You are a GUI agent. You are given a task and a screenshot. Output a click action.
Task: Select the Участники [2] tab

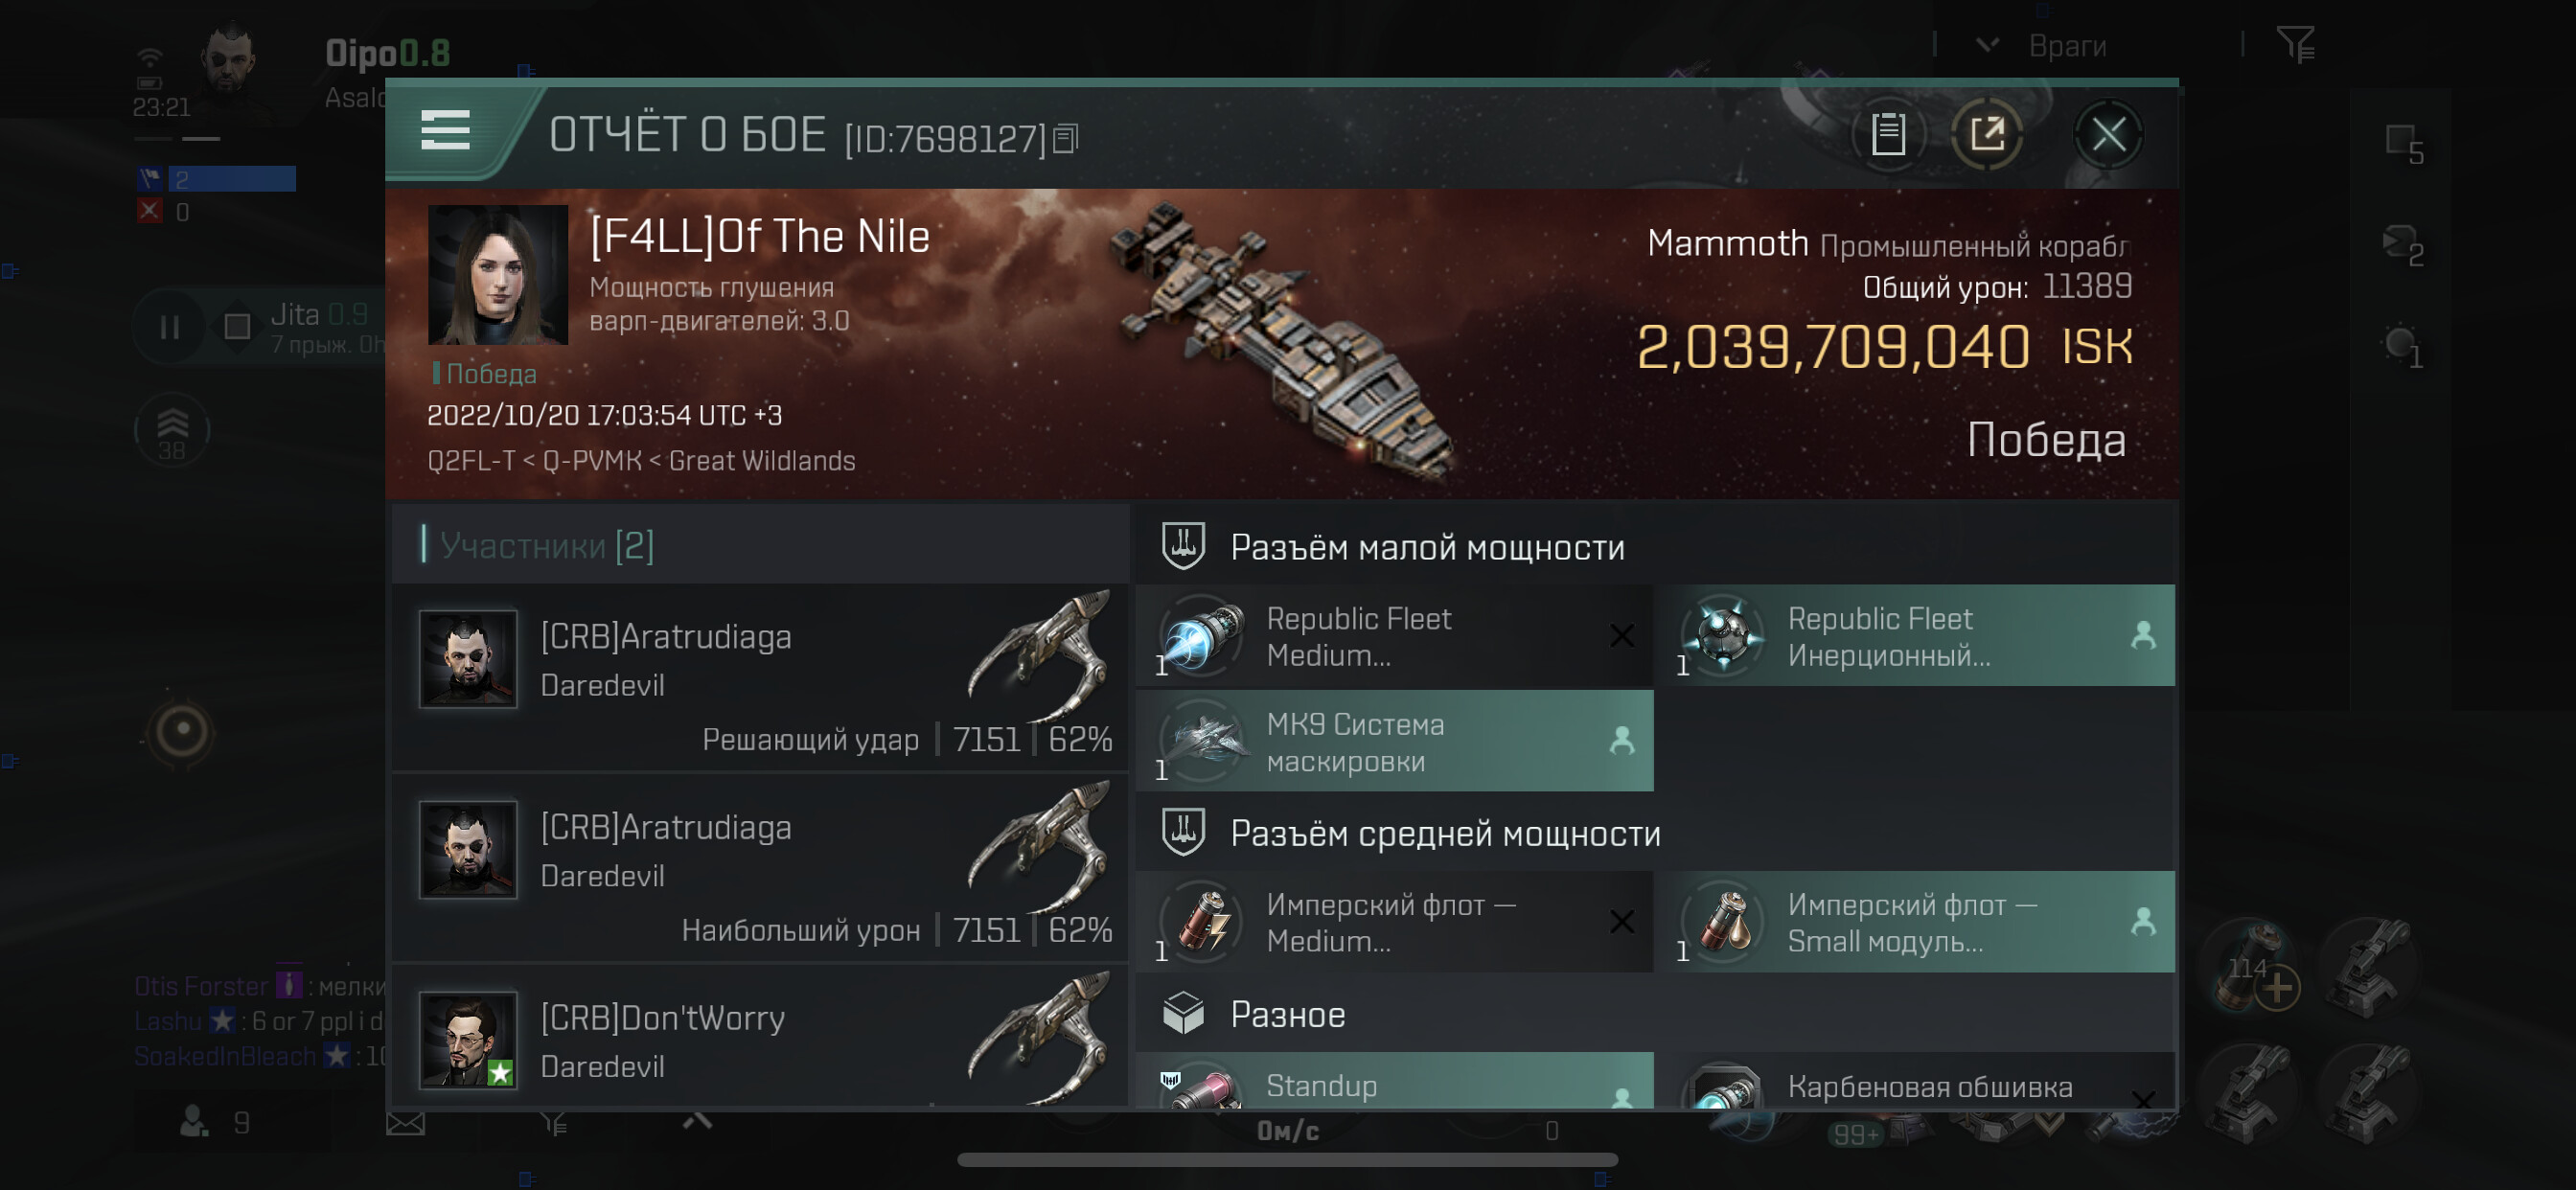point(546,546)
